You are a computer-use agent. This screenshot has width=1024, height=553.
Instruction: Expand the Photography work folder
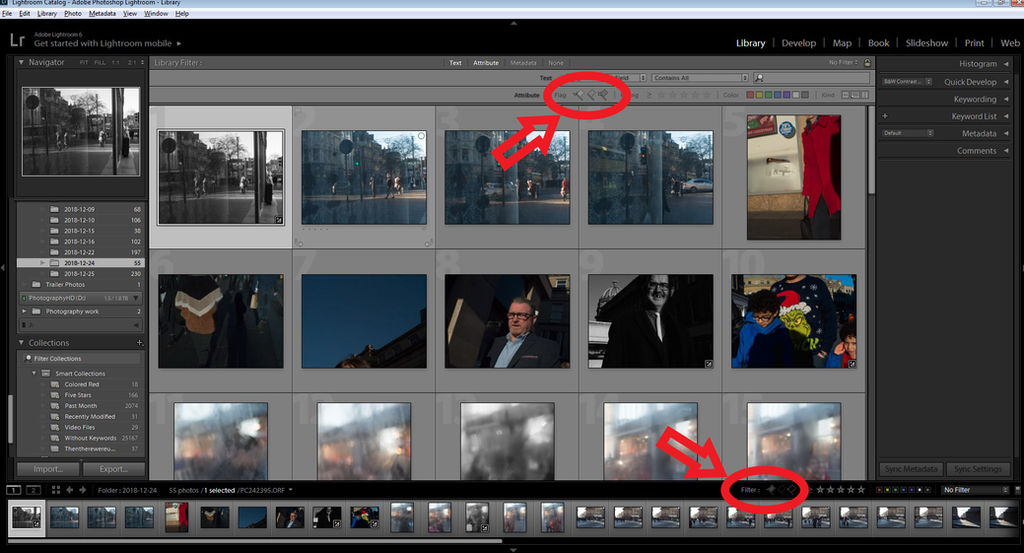pyautogui.click(x=25, y=311)
